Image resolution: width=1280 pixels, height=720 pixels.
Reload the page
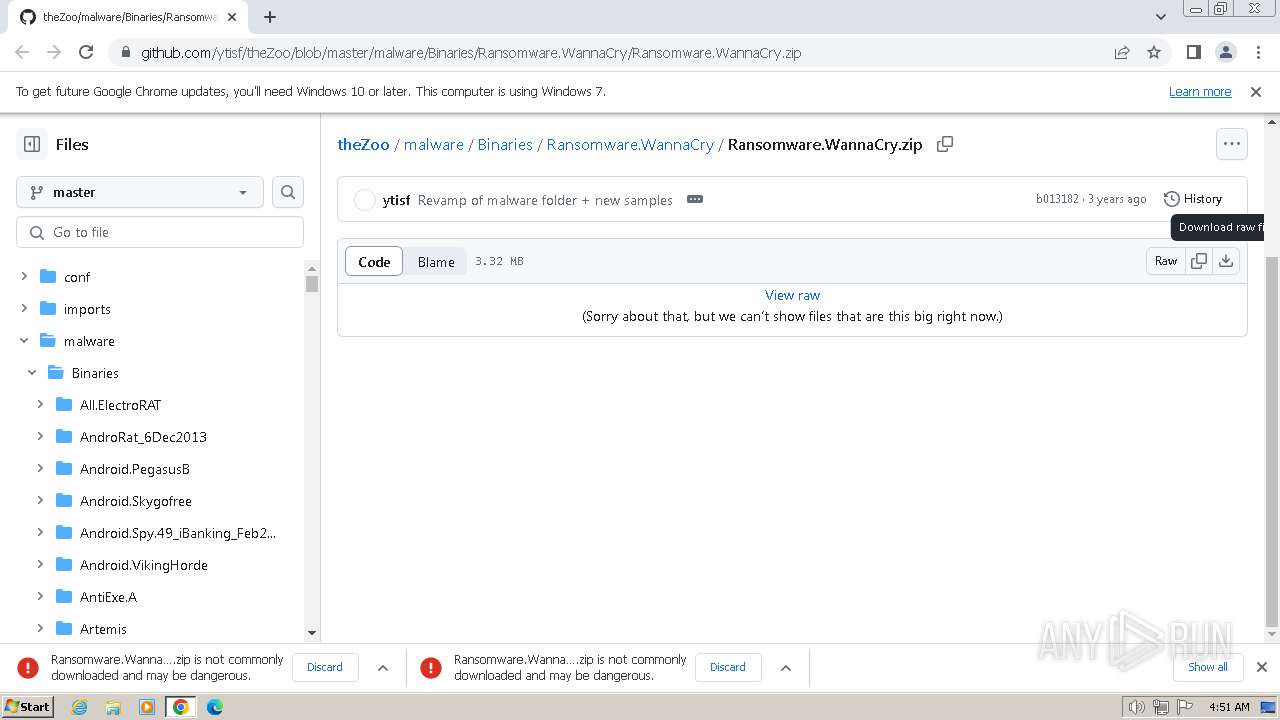click(86, 52)
